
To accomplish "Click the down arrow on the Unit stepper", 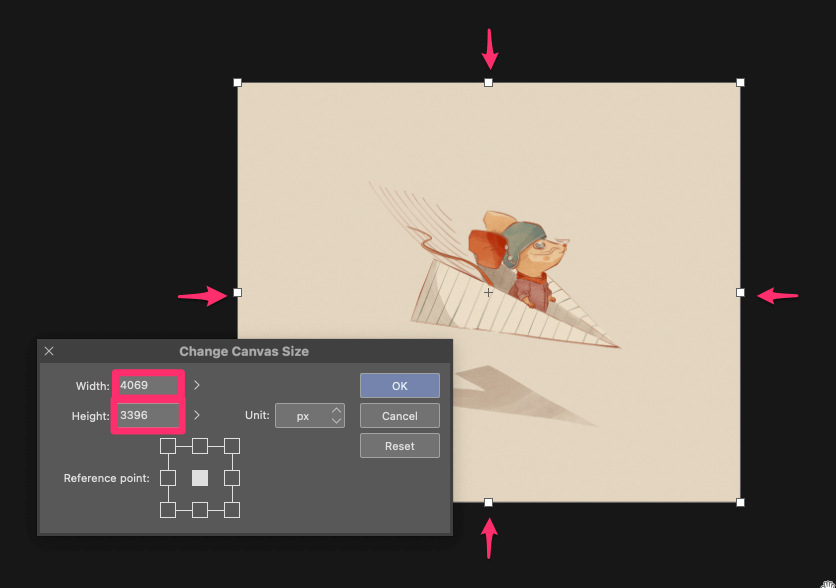I will coord(335,420).
